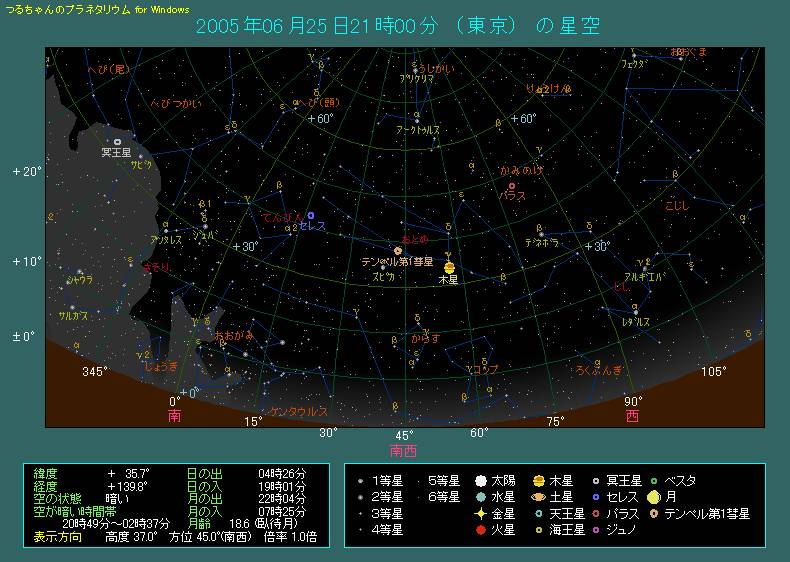
Task: Select the Pluto (冥王星) marker on the star map
Action: coord(117,142)
